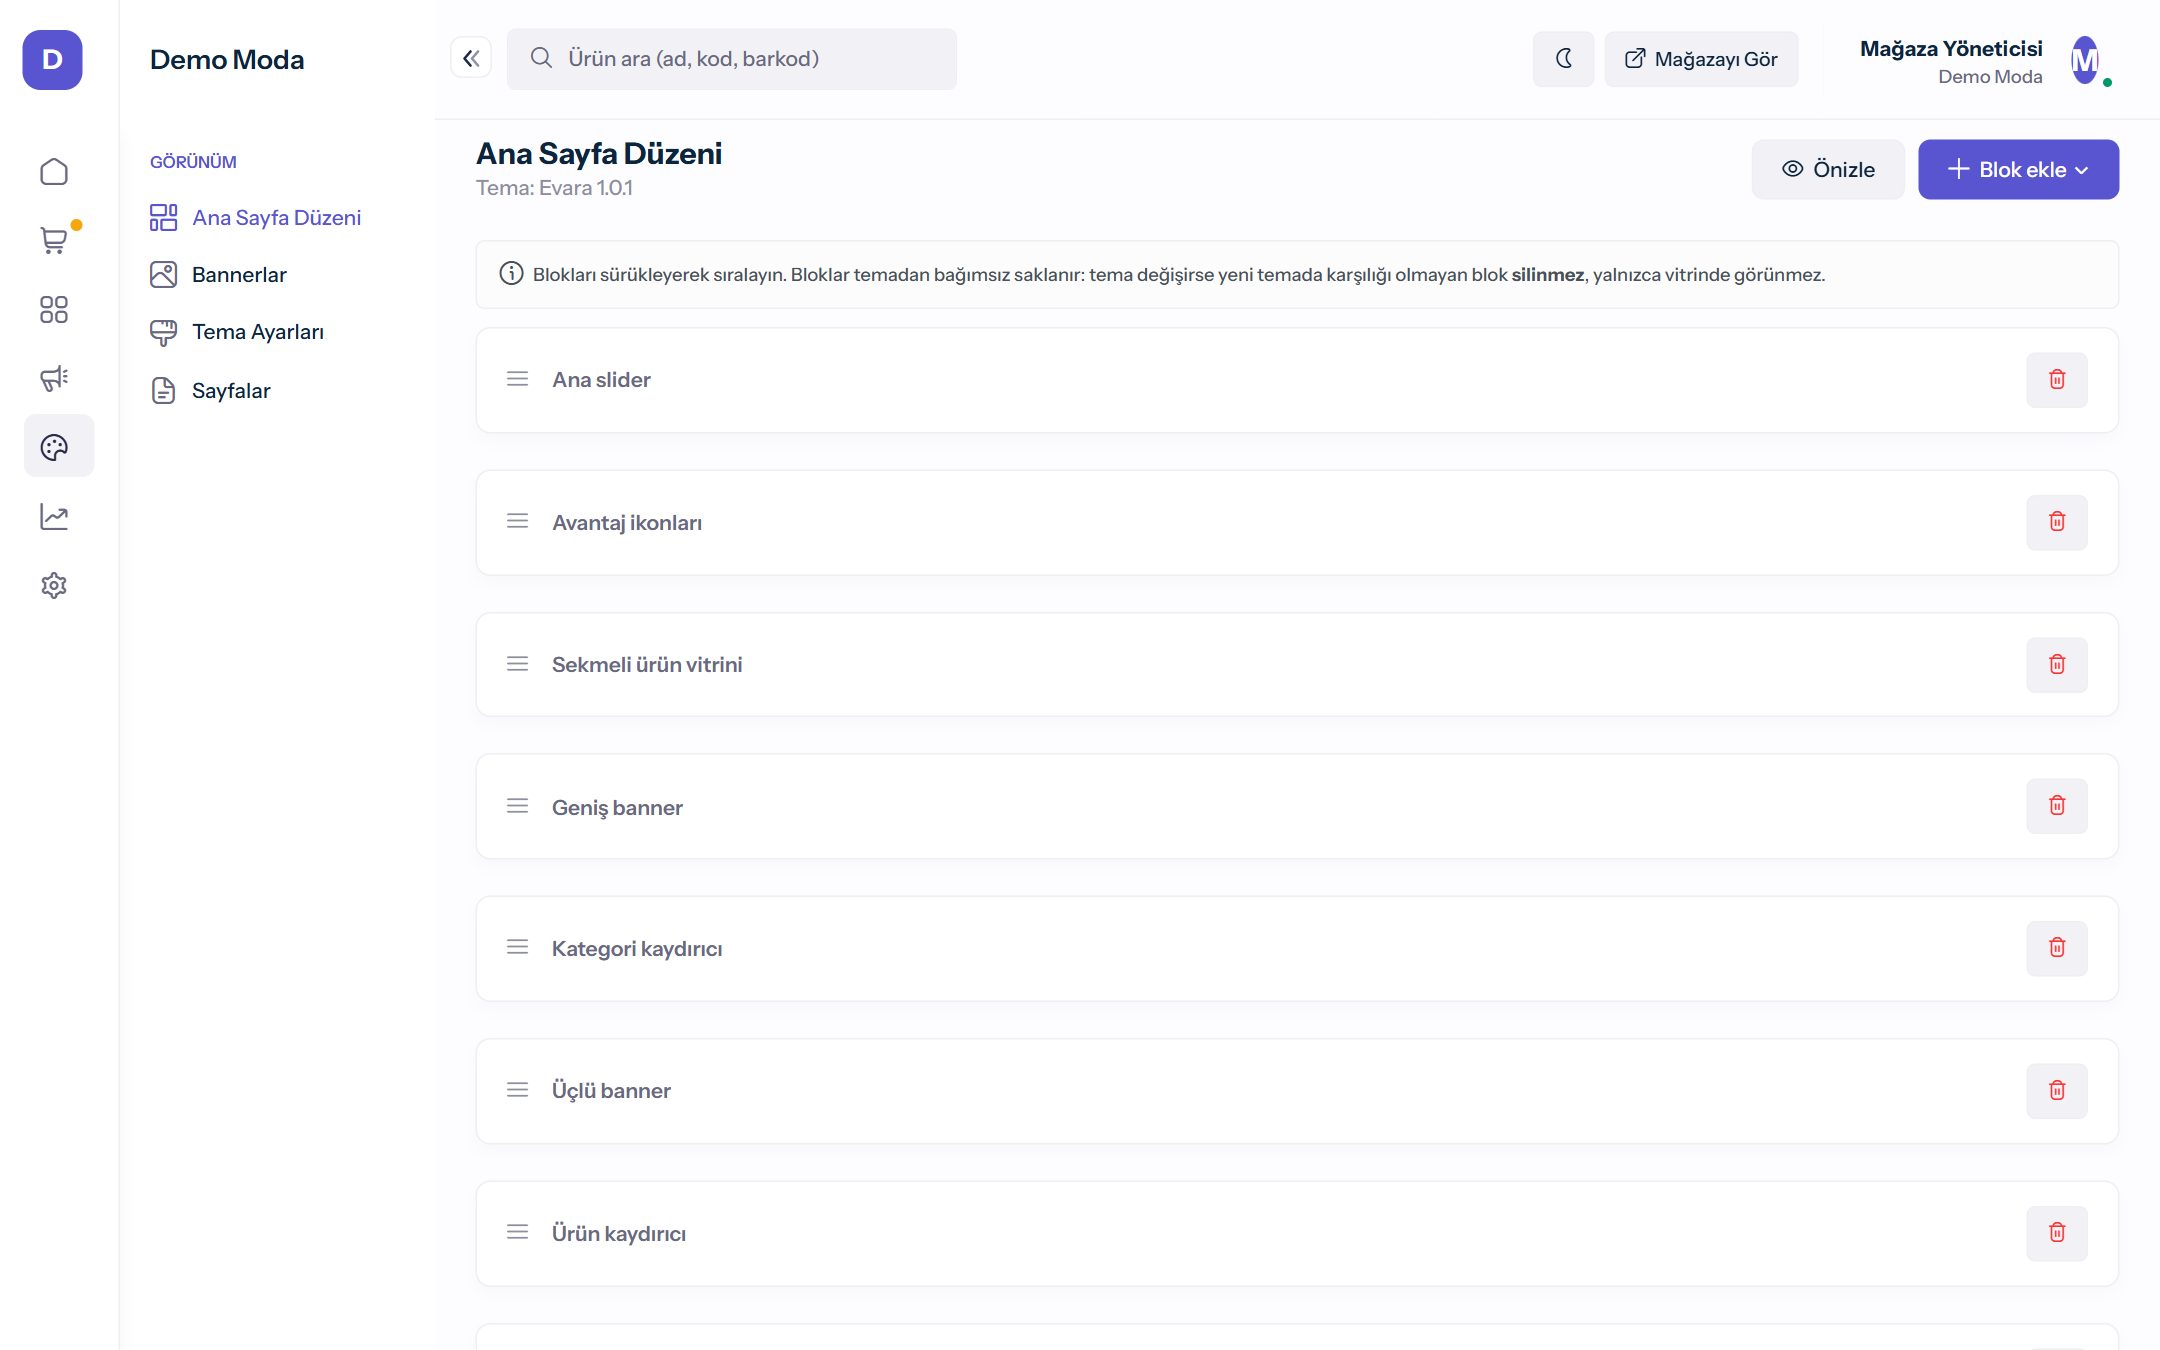Click the Demo Moda store title
This screenshot has width=2160, height=1350.
tap(227, 60)
